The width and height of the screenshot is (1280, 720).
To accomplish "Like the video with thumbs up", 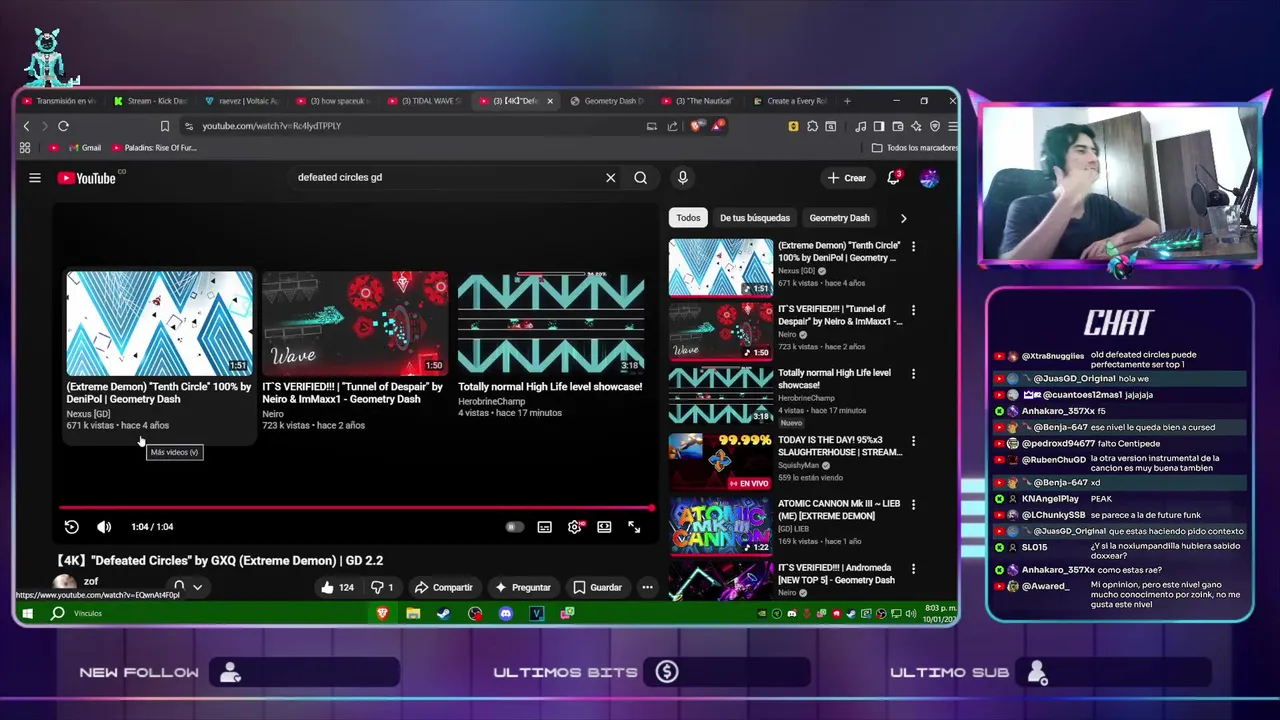I will point(337,587).
